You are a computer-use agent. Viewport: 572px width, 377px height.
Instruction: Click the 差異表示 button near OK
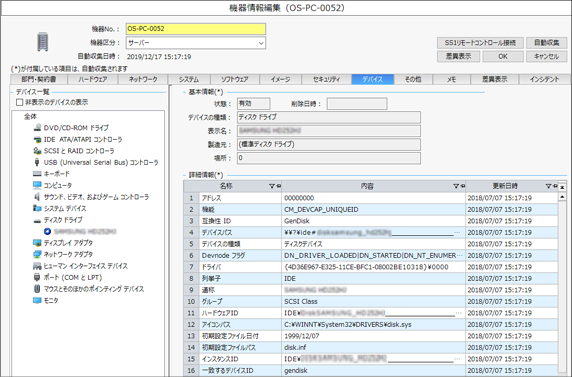[x=458, y=56]
